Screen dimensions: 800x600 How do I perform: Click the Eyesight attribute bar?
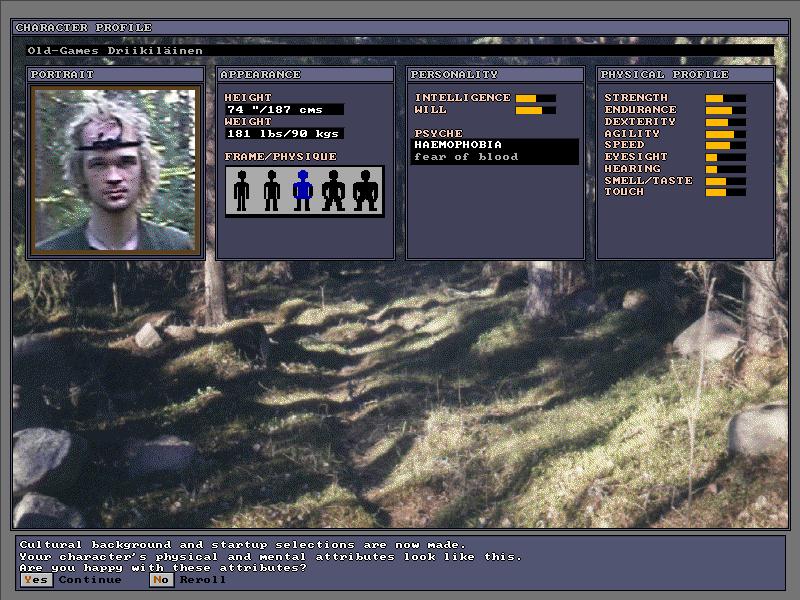[726, 157]
